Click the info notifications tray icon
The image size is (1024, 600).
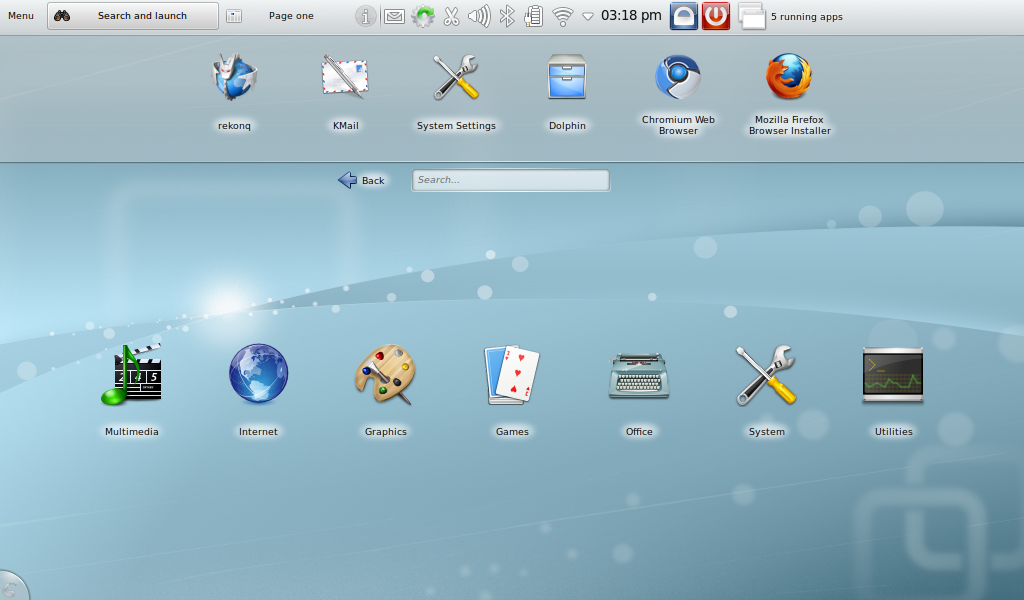366,16
